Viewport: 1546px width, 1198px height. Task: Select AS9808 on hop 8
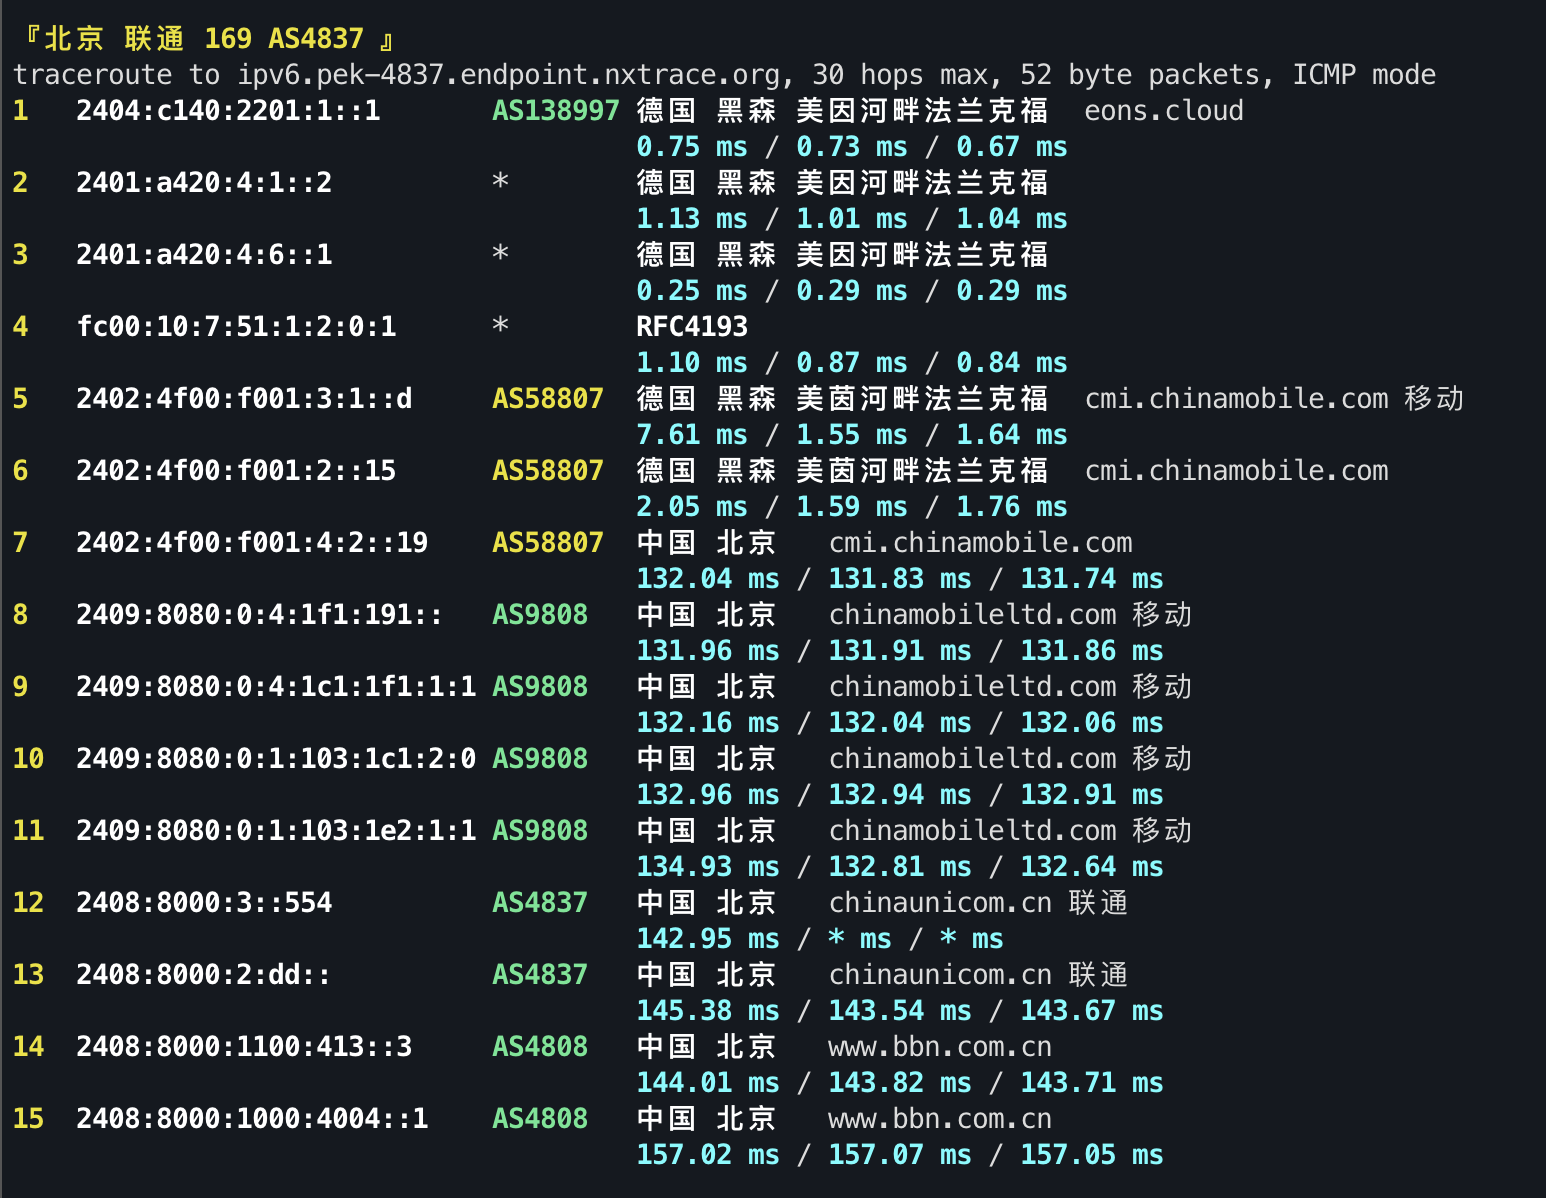(x=539, y=614)
